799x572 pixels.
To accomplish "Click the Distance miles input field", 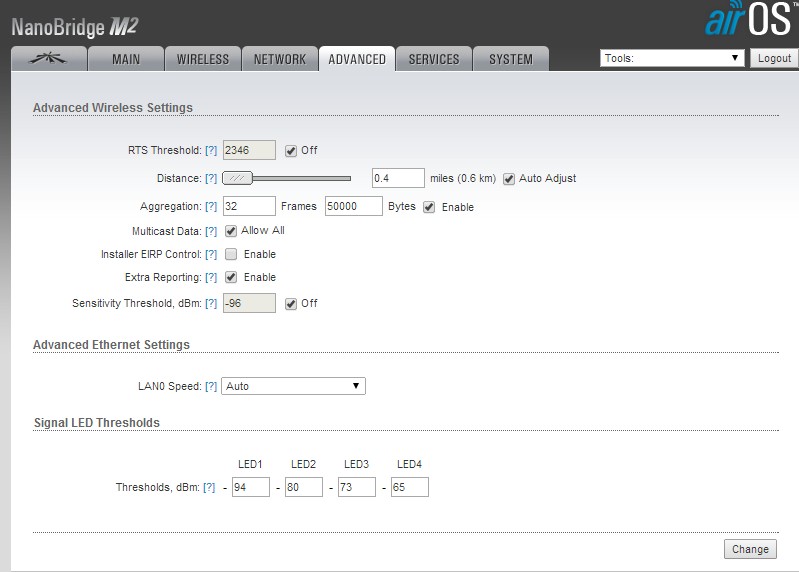I will tap(398, 178).
